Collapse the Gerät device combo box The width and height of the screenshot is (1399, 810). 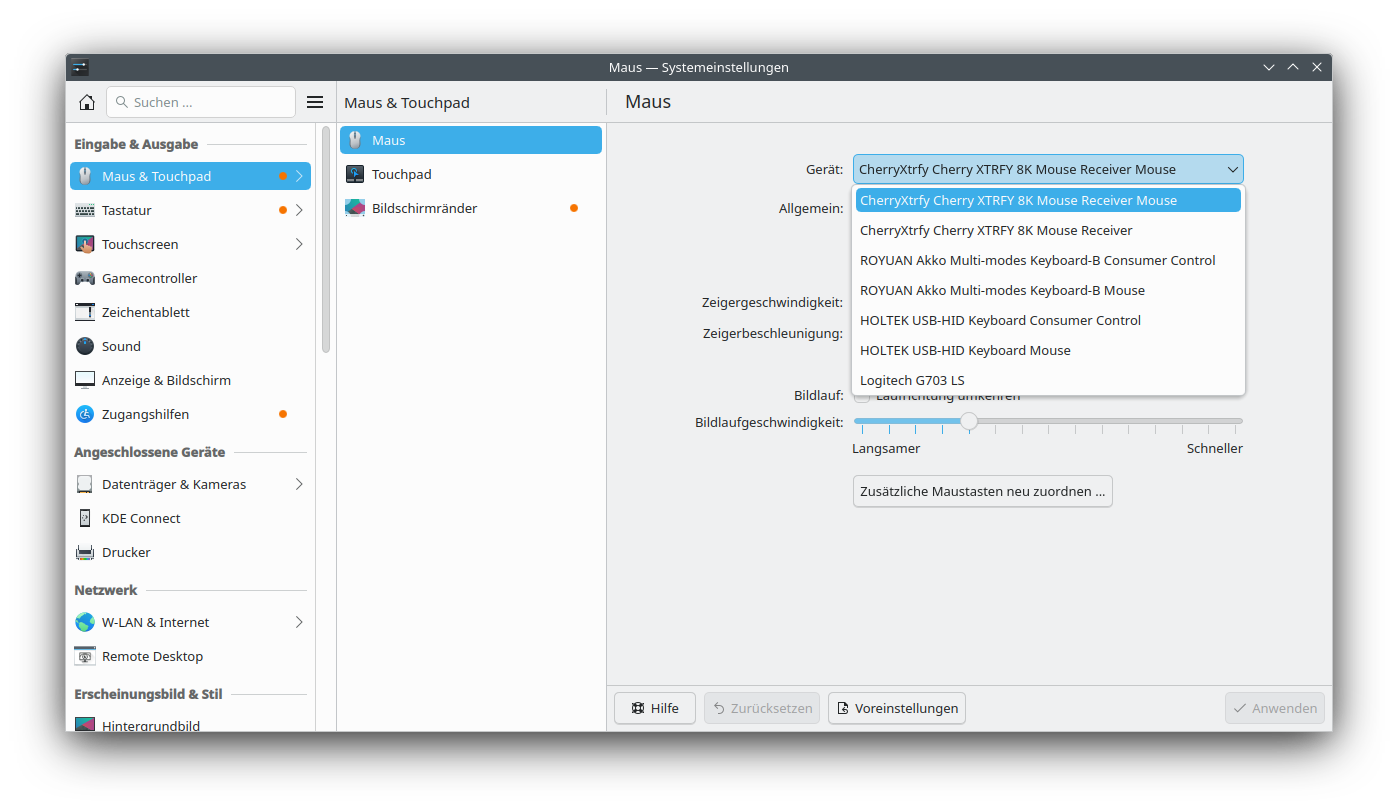[x=1048, y=169]
